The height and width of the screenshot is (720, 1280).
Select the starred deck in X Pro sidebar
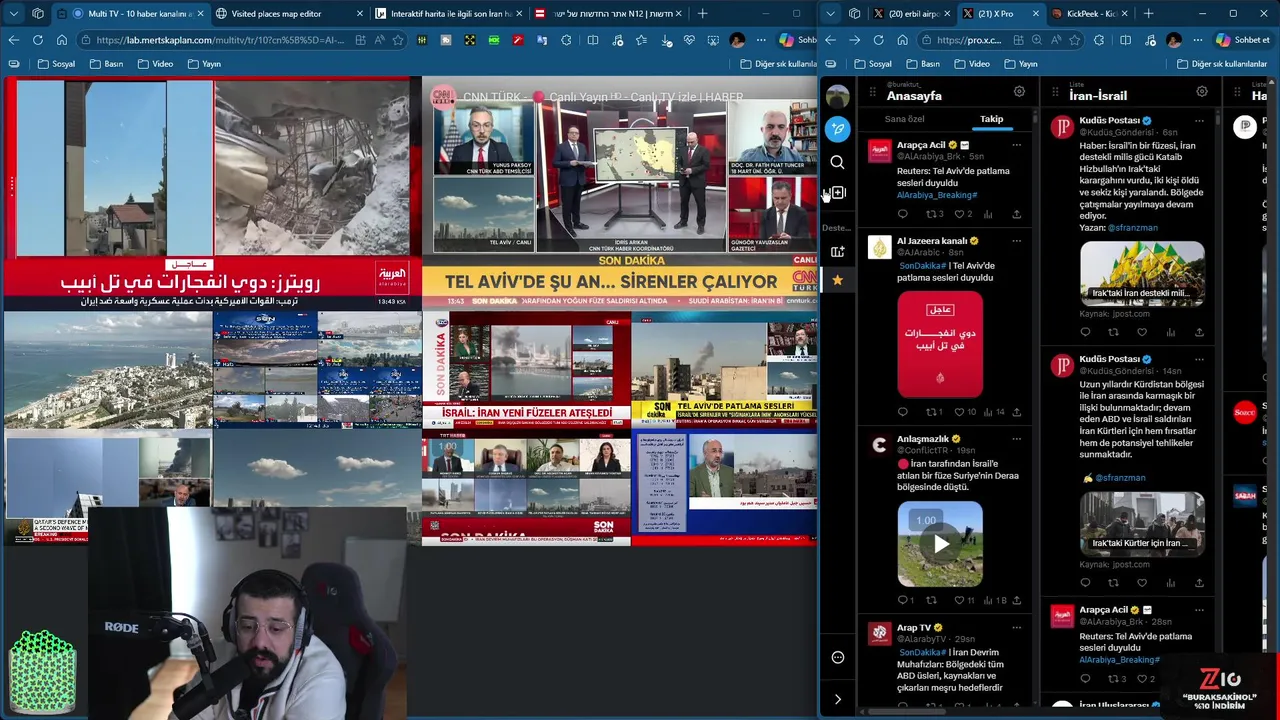pos(838,281)
